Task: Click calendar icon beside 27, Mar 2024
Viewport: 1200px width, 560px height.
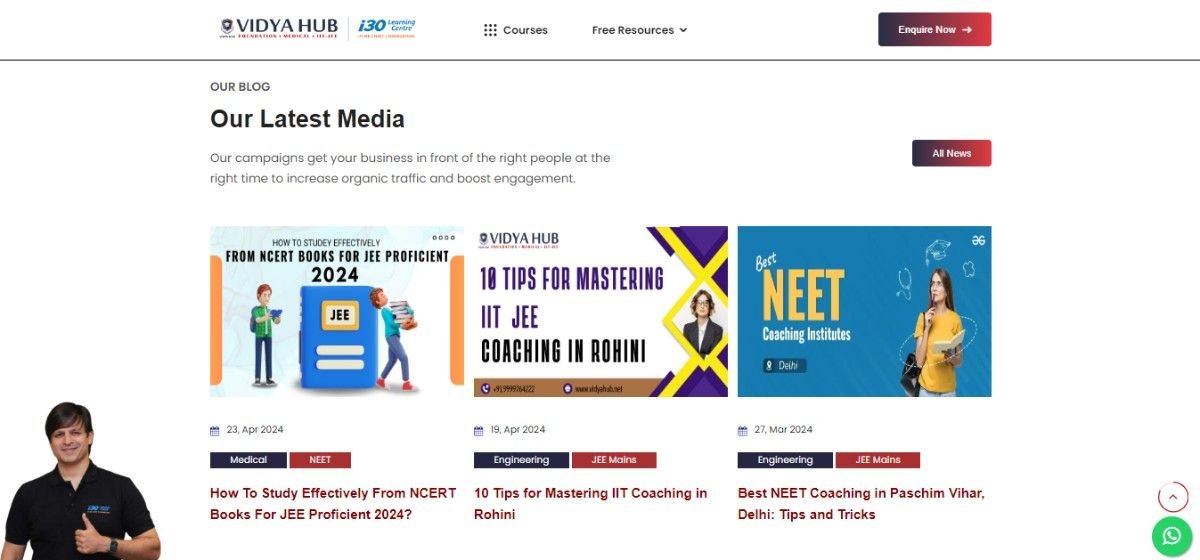Action: [742, 430]
